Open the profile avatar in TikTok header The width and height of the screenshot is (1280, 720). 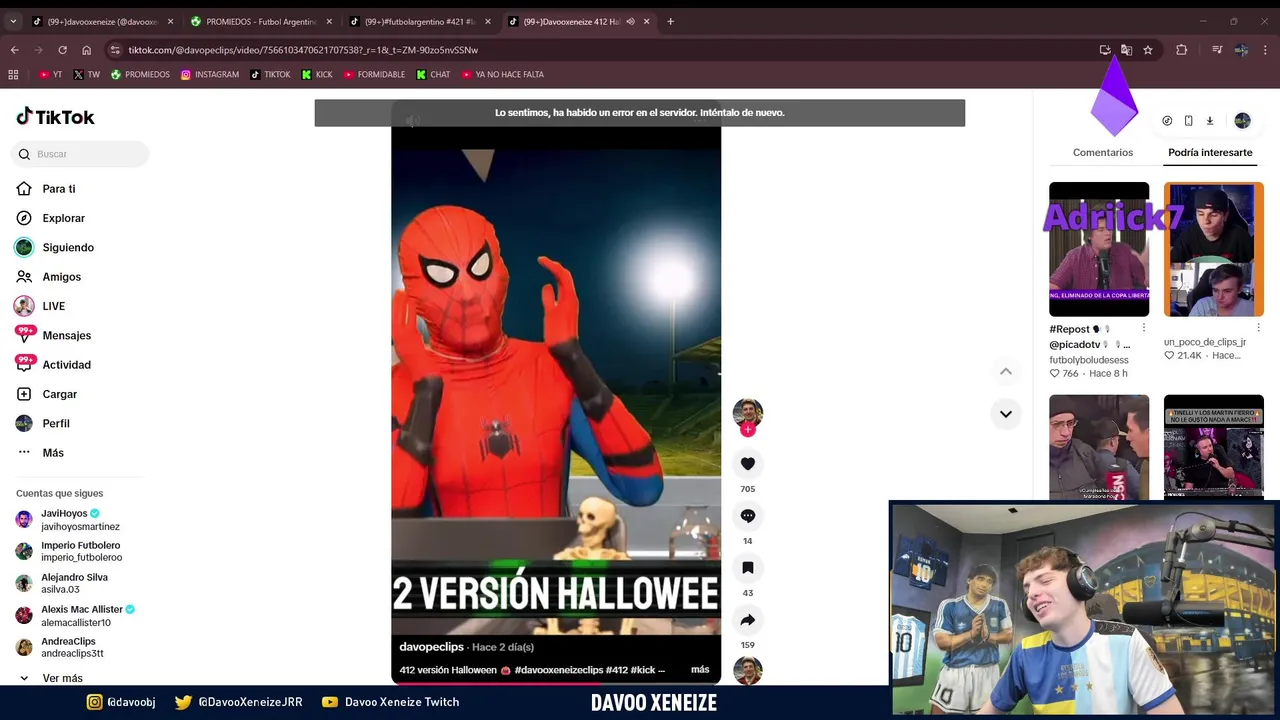pyautogui.click(x=1242, y=121)
